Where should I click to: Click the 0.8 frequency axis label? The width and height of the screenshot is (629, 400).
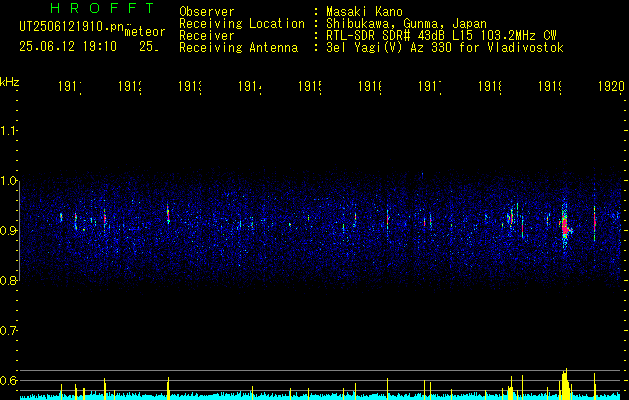(x=9, y=280)
